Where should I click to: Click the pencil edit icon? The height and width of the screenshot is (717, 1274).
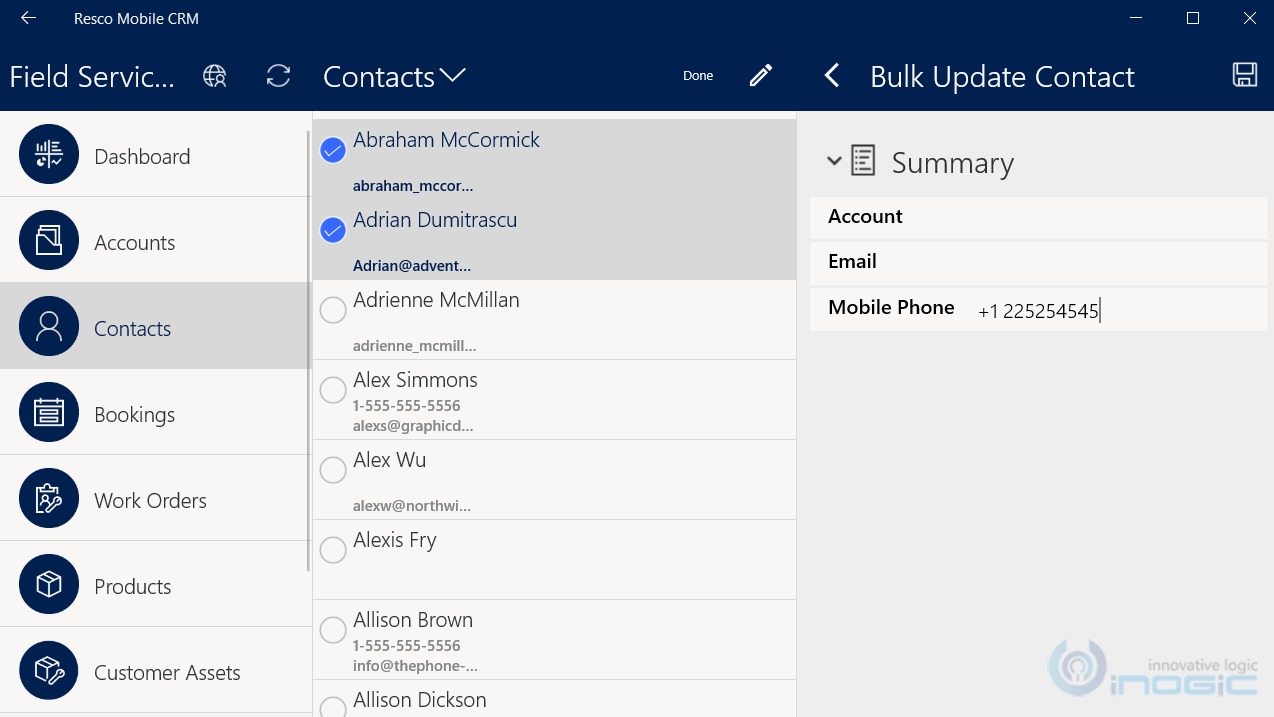(x=761, y=76)
